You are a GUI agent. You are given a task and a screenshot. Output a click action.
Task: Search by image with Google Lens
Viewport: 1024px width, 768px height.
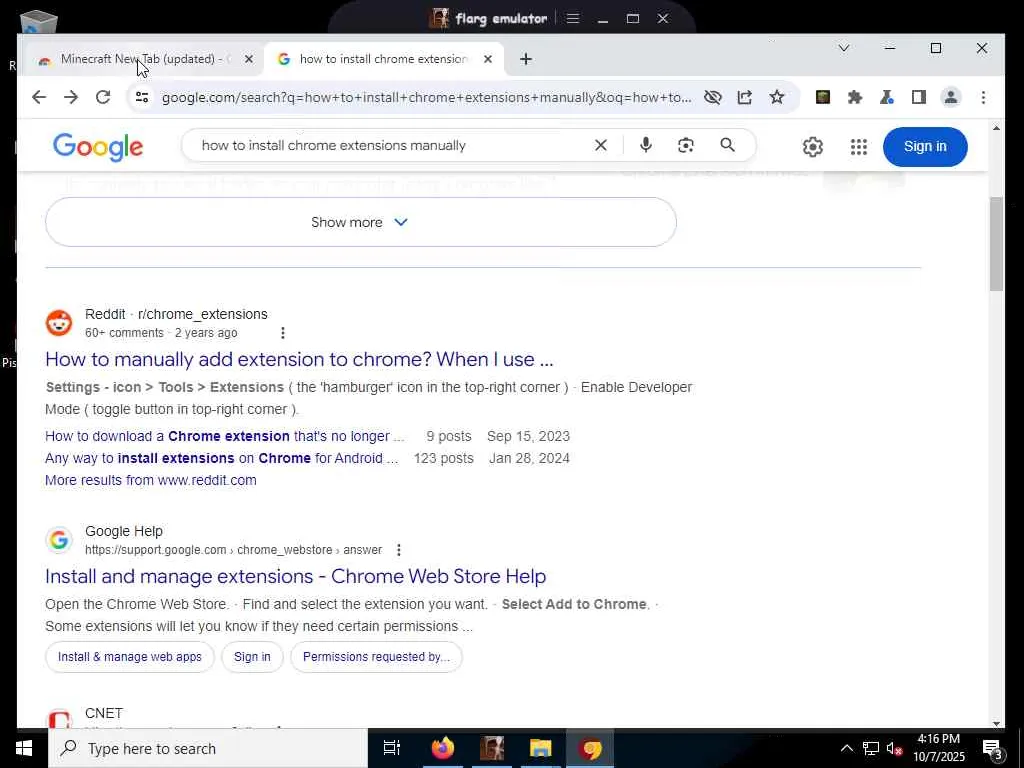point(686,145)
